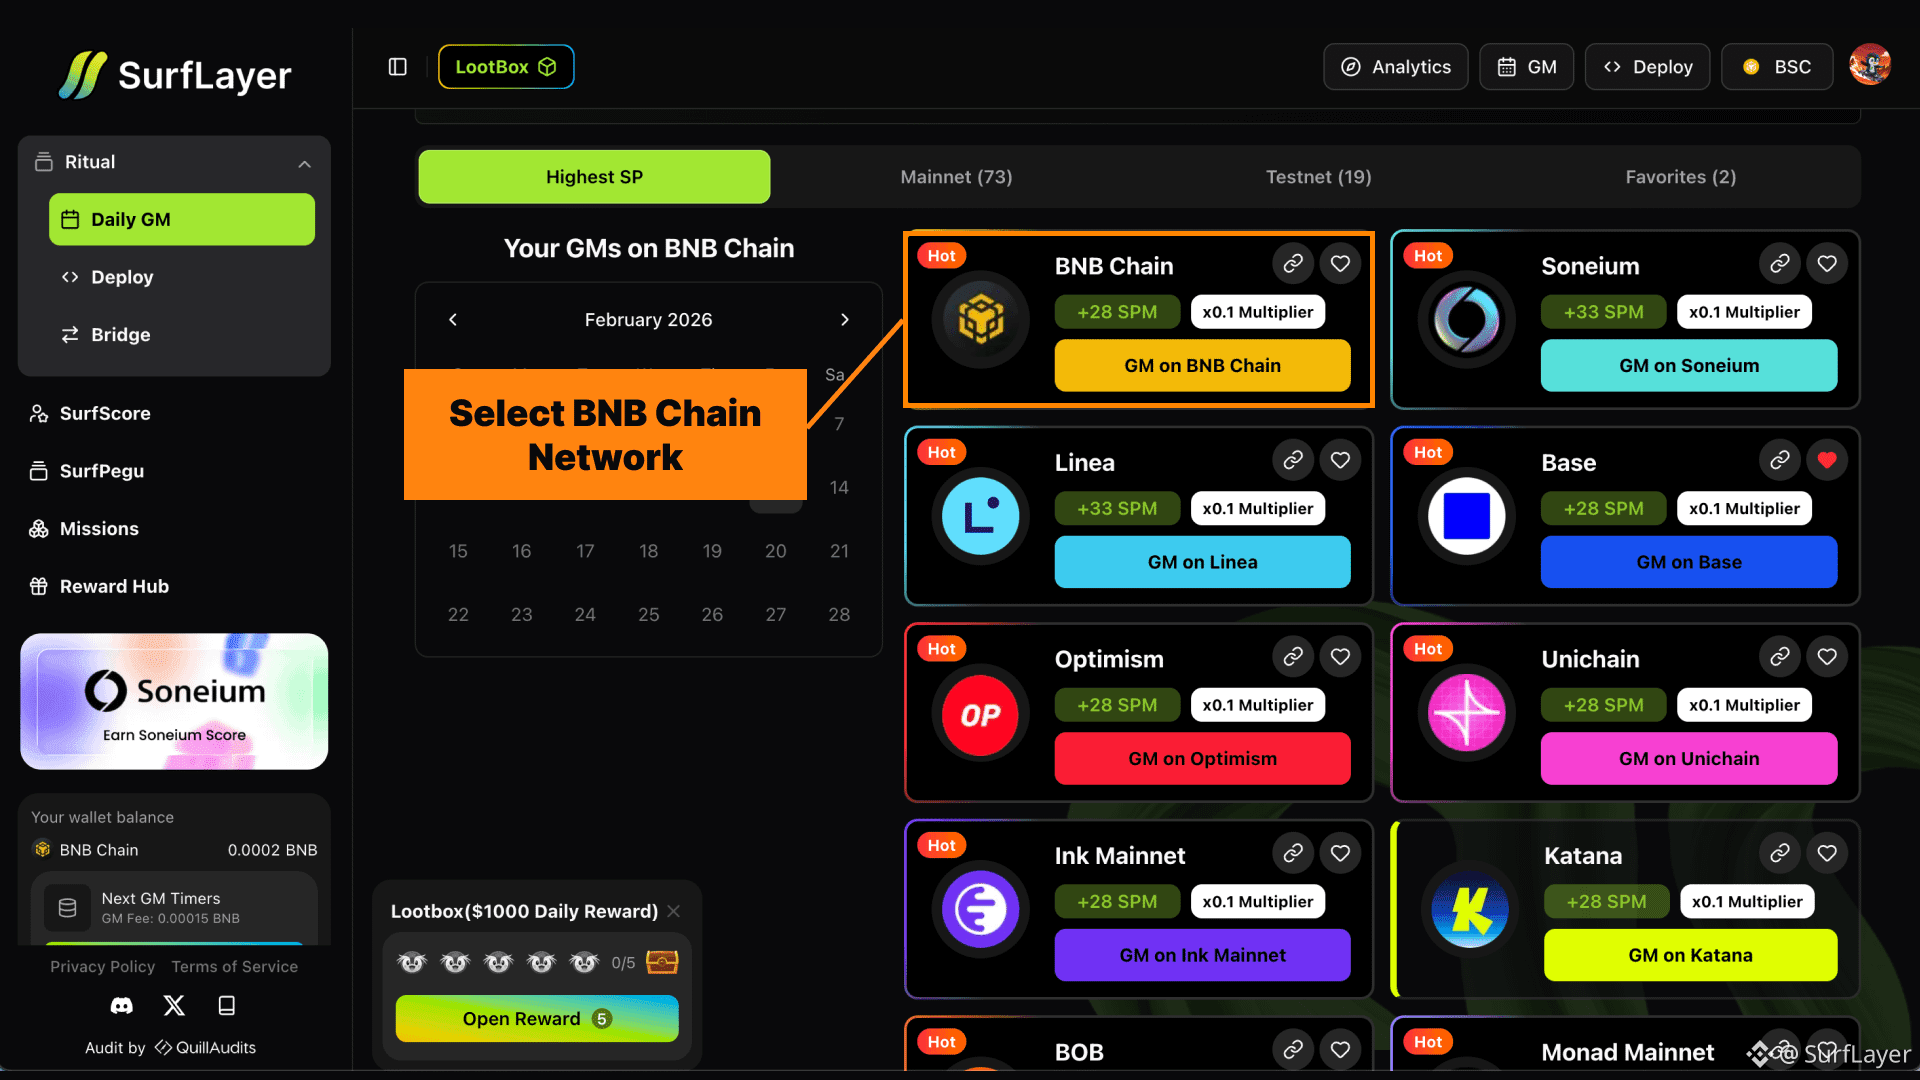
Task: Open BSC network selector
Action: [1777, 67]
